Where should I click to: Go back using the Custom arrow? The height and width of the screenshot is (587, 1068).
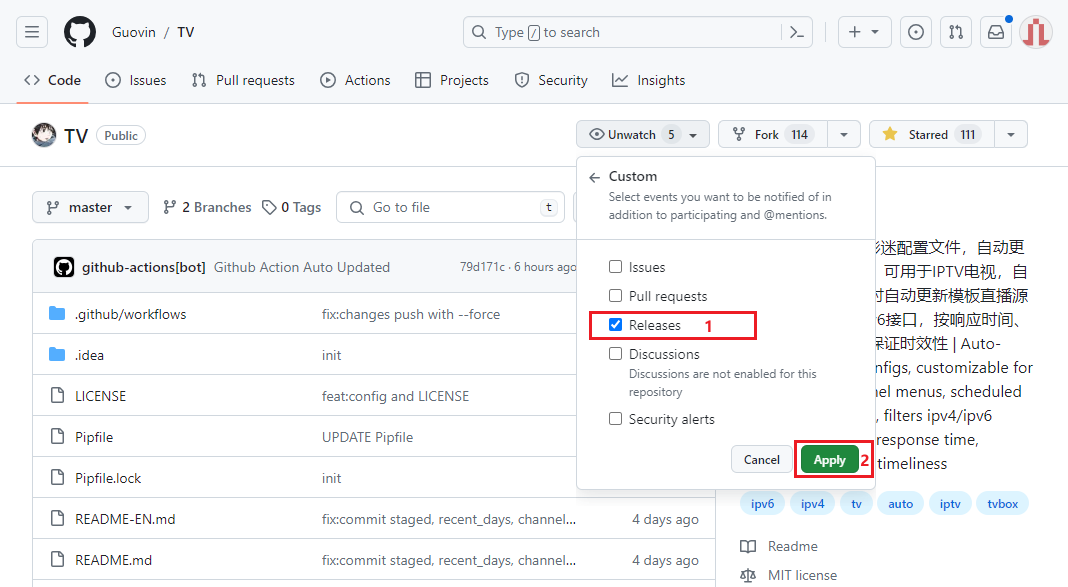[x=595, y=177]
